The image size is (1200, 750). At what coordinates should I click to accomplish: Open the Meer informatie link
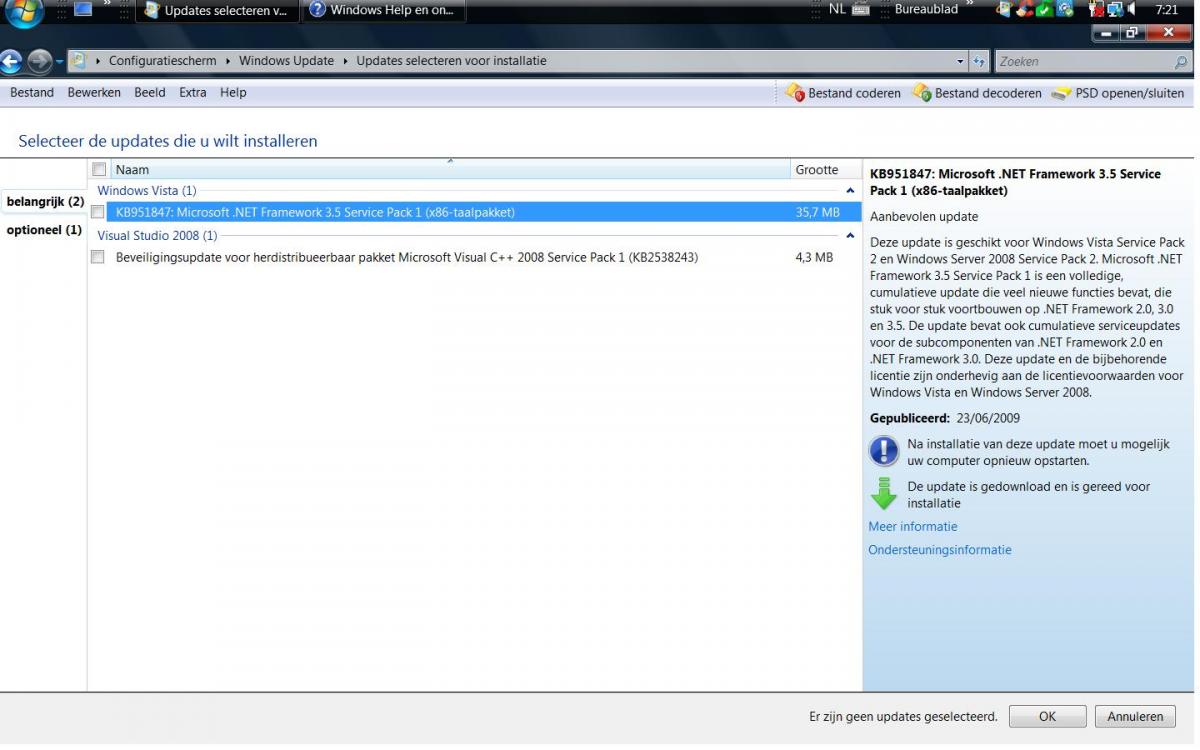[x=913, y=527]
